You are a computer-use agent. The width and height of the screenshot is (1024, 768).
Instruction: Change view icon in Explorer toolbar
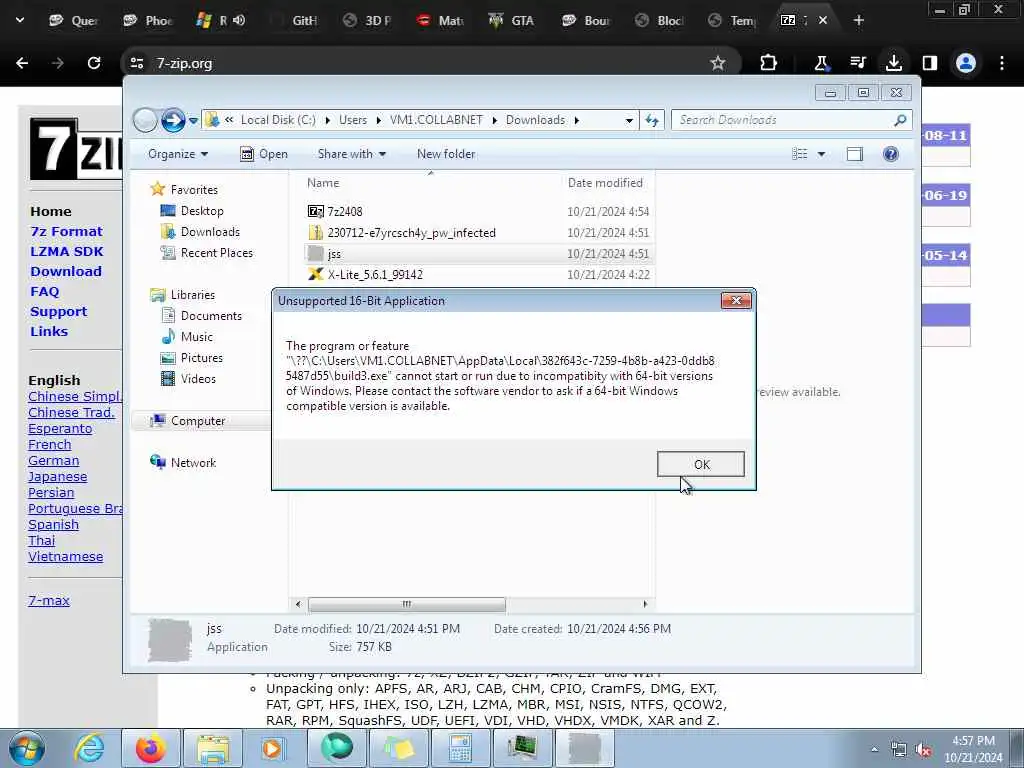pyautogui.click(x=799, y=154)
